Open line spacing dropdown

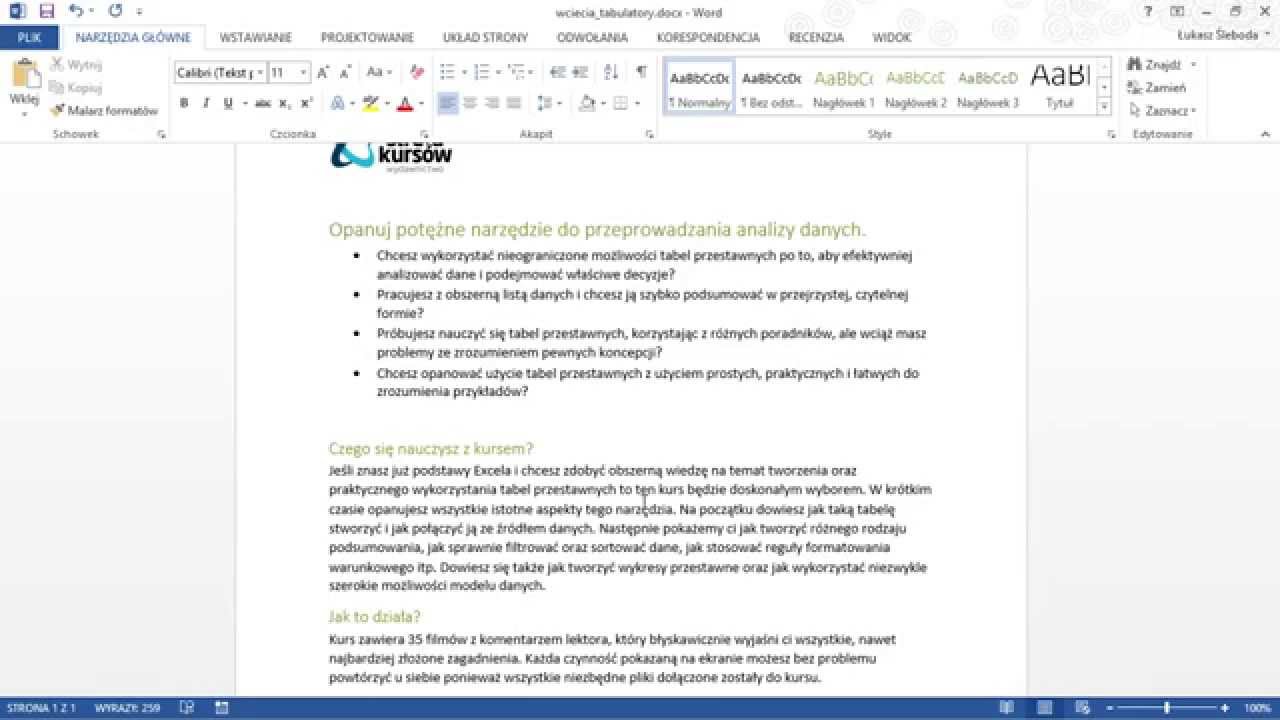coord(561,103)
